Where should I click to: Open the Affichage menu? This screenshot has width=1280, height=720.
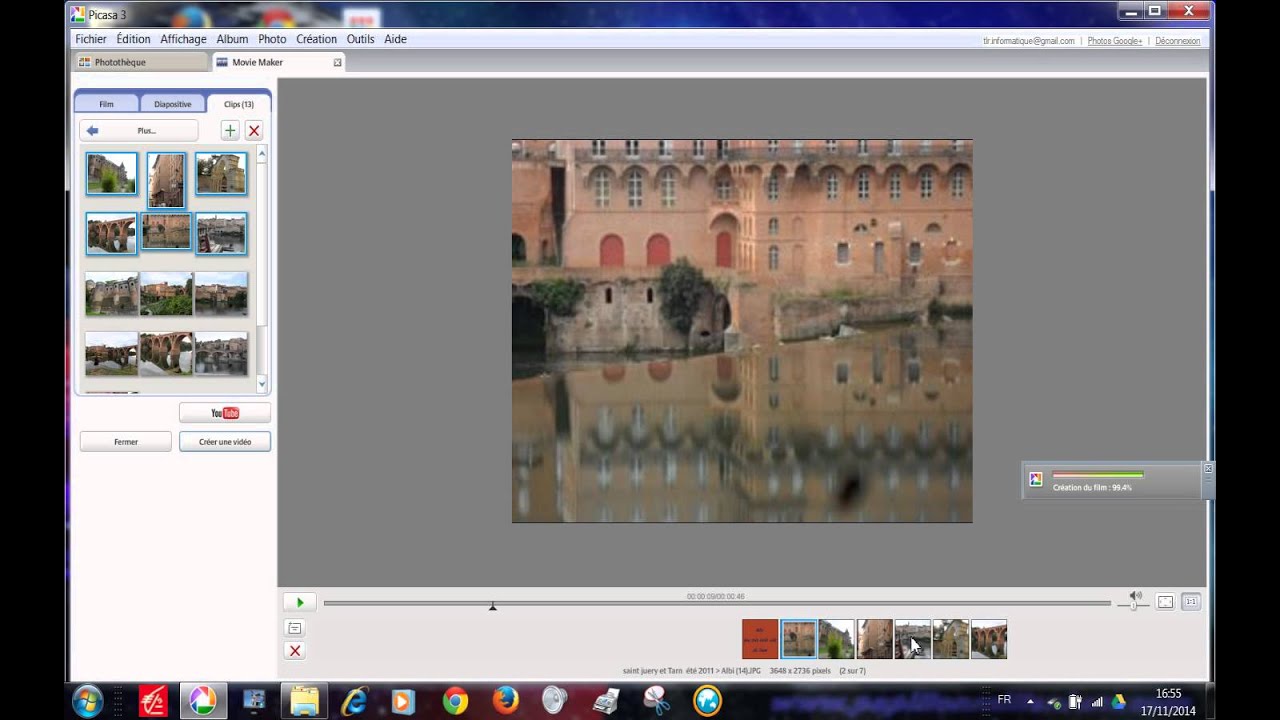pos(183,39)
